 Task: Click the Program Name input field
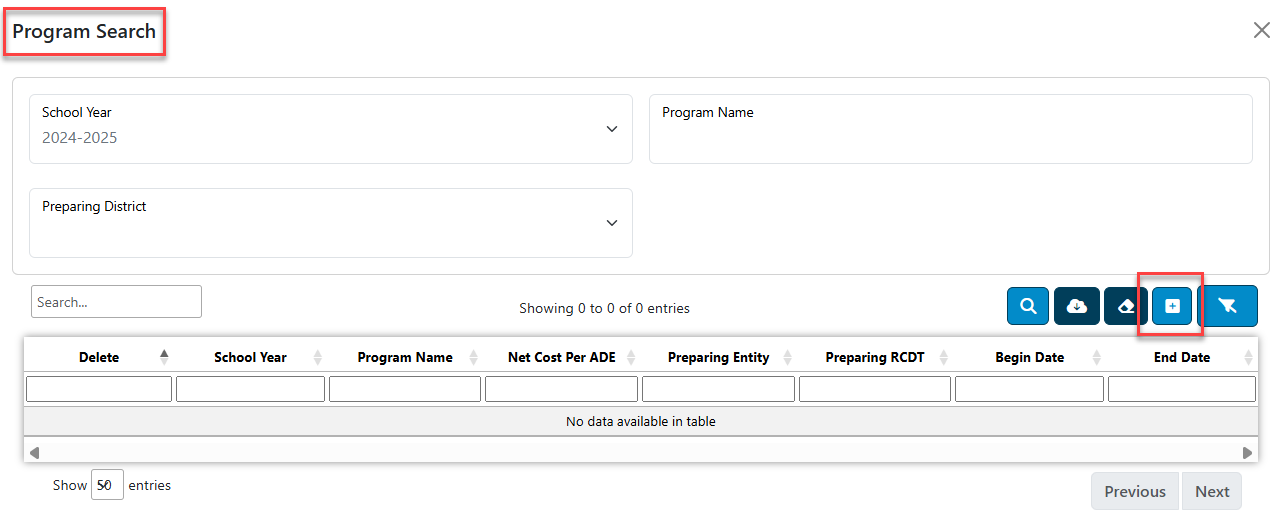pyautogui.click(x=951, y=129)
